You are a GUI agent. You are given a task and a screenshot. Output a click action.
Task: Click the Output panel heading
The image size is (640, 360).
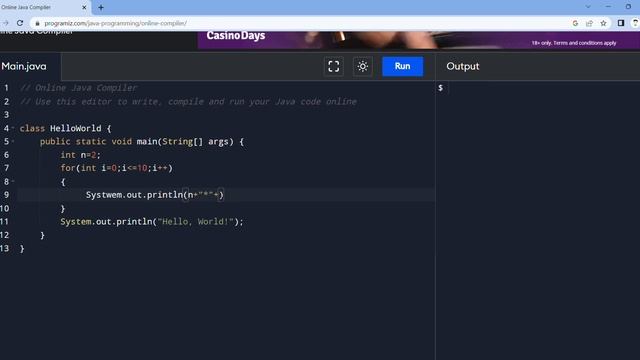point(462,66)
